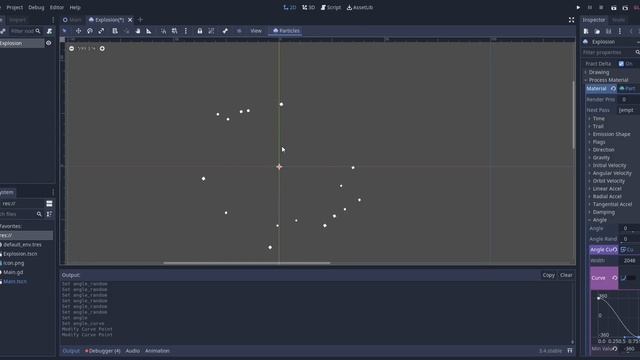Play a custom scene clapper icon
Image resolution: width=640 pixels, height=360 pixels.
point(625,7)
